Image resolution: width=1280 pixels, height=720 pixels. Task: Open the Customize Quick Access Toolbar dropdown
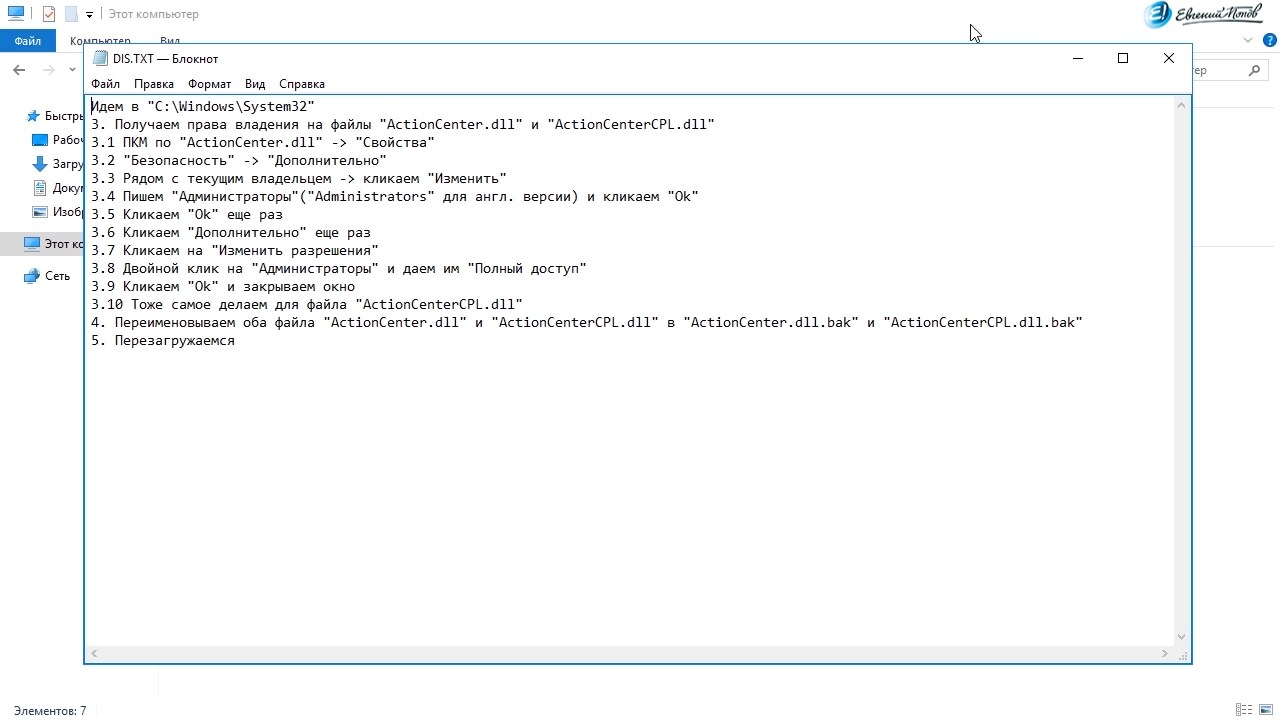pos(89,15)
